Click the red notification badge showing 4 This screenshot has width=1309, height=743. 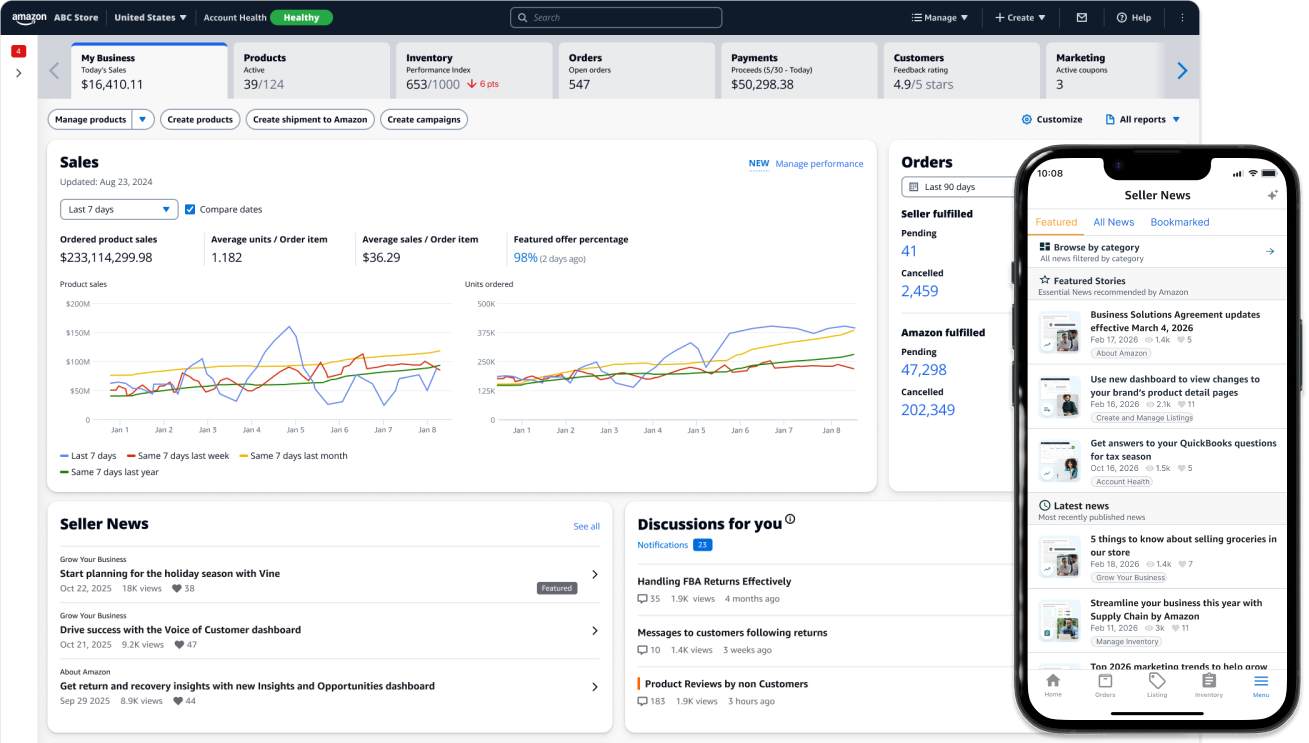coord(18,51)
